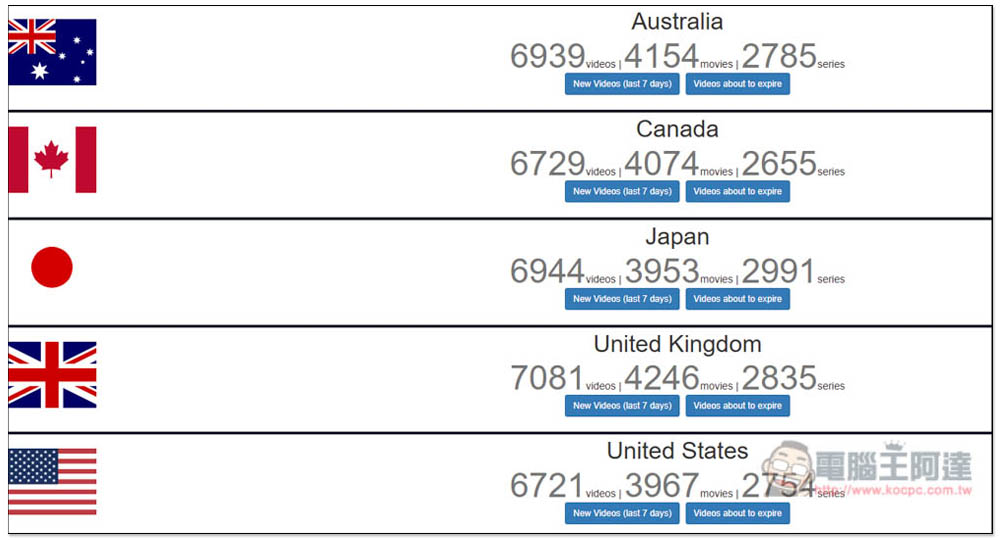Click the Canada 6729 videos count
The height and width of the screenshot is (540, 1000).
point(562,164)
